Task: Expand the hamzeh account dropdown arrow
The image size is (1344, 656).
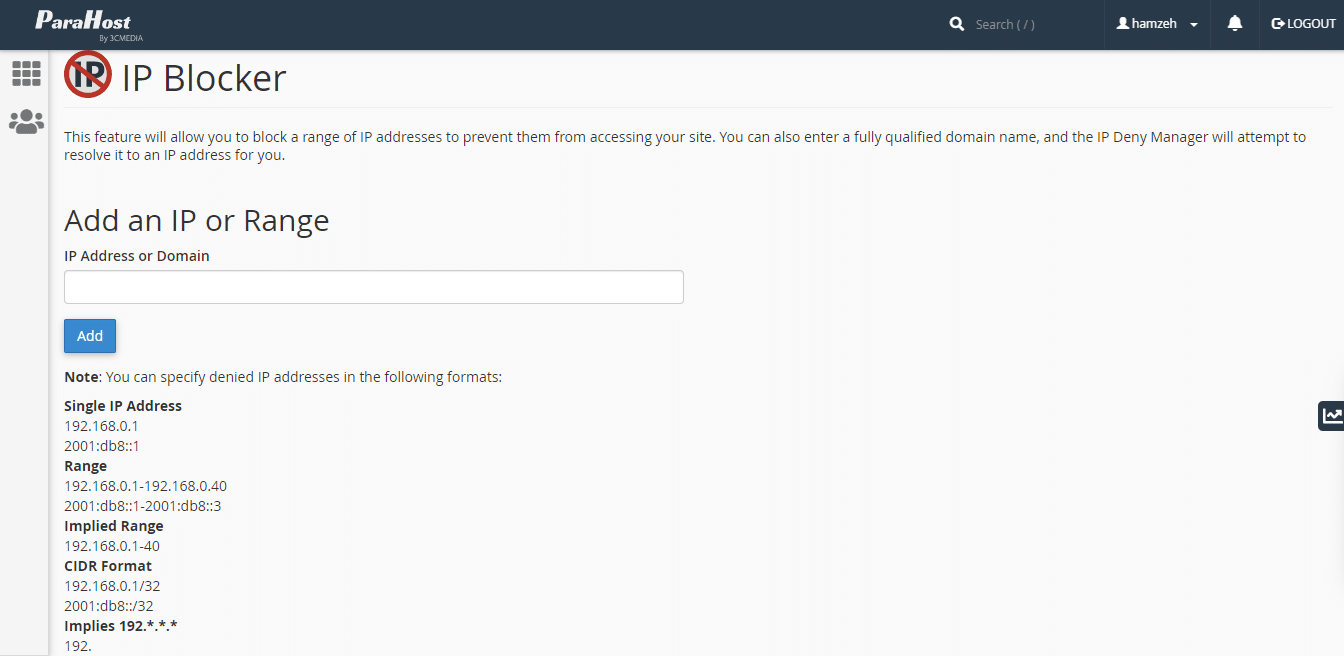Action: 1194,25
